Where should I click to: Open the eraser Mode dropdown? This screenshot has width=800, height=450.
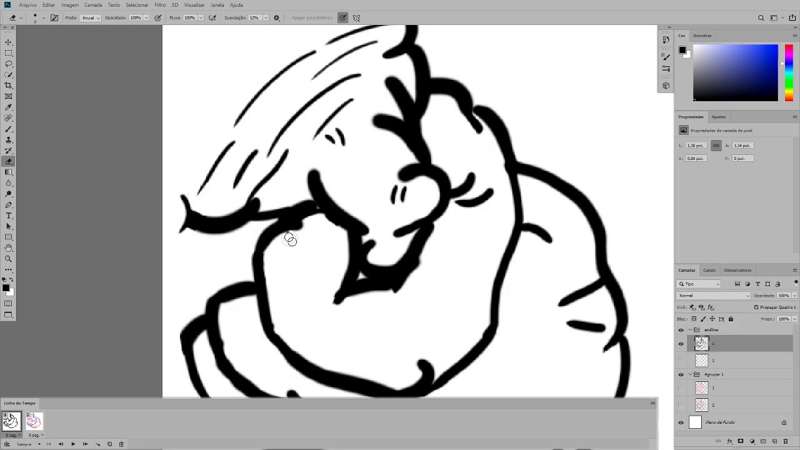pos(90,18)
